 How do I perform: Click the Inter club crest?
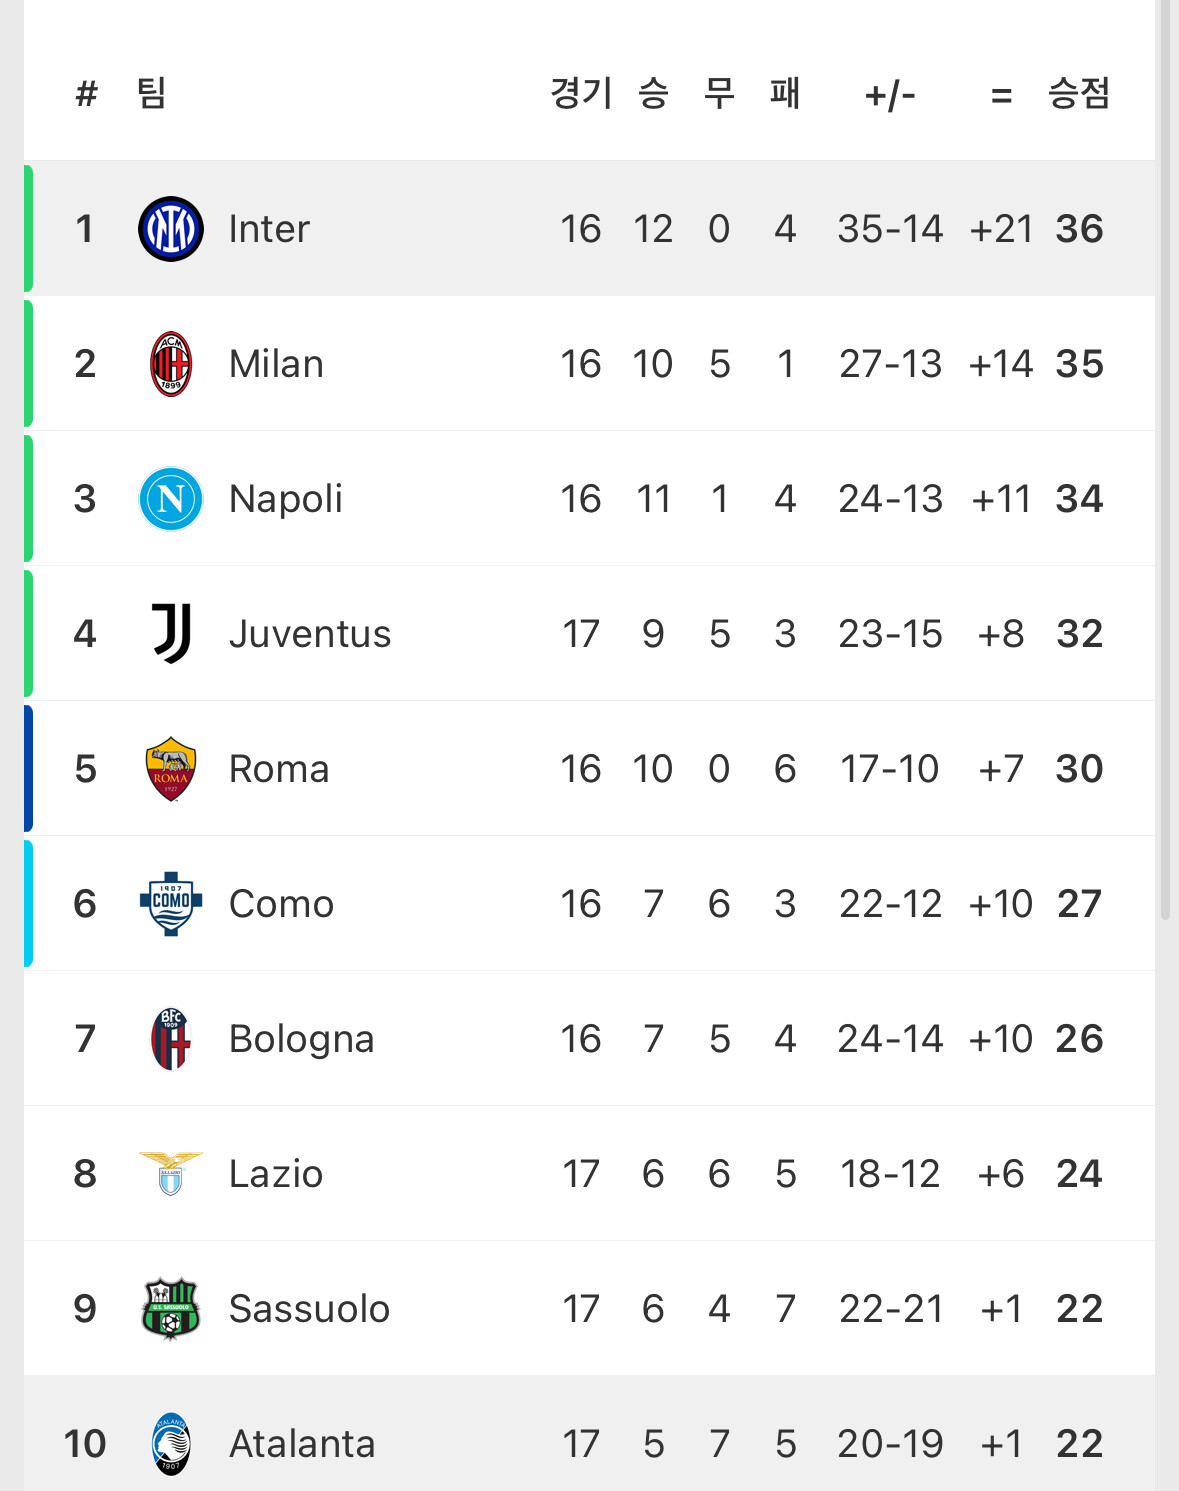(171, 229)
